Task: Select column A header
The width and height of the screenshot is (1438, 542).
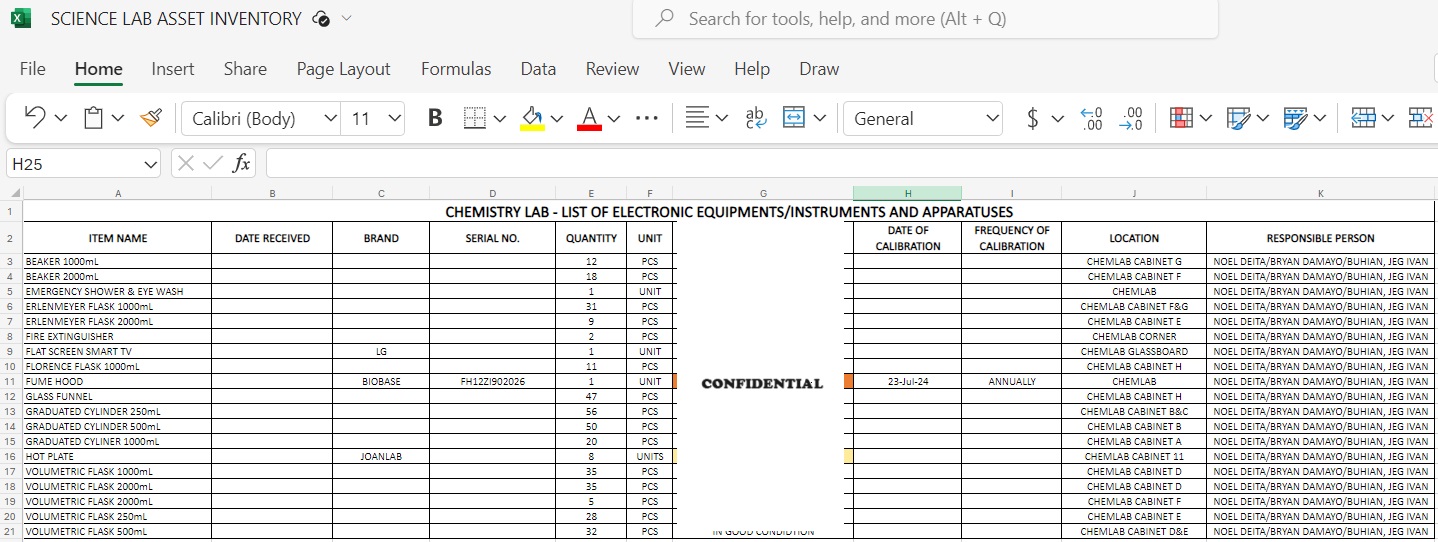Action: (x=117, y=193)
